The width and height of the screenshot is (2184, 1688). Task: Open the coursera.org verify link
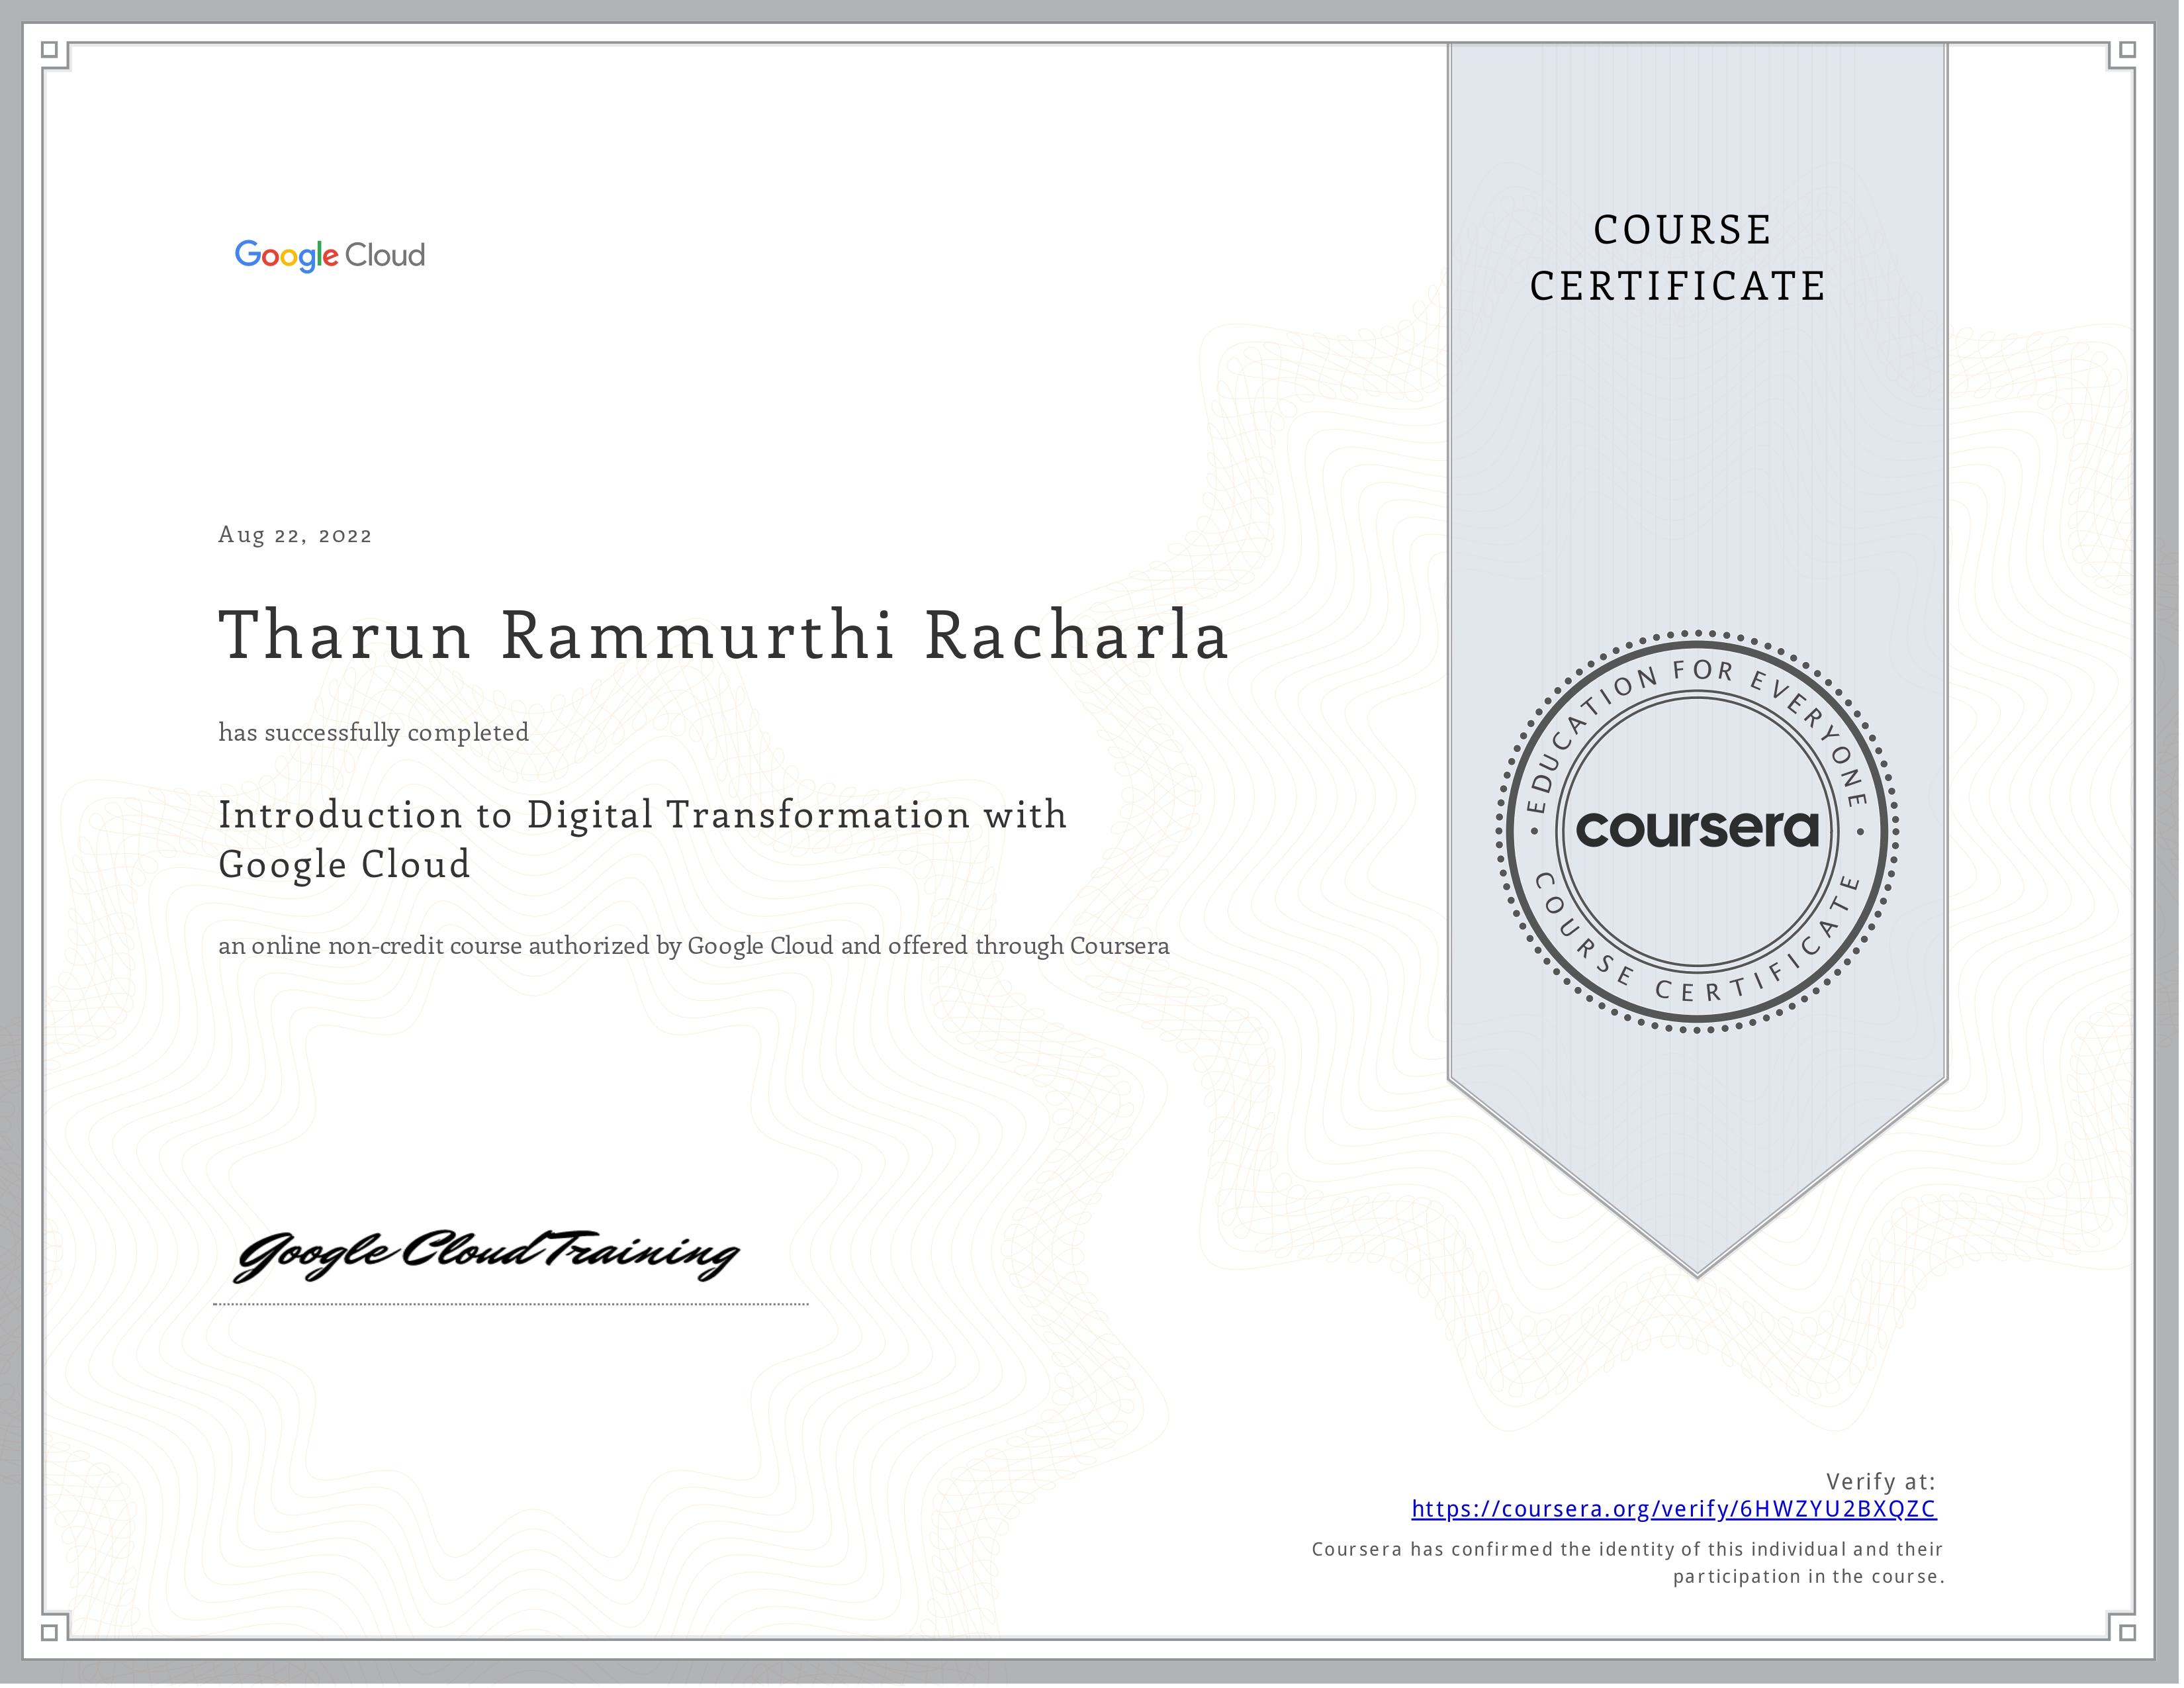(1673, 1509)
